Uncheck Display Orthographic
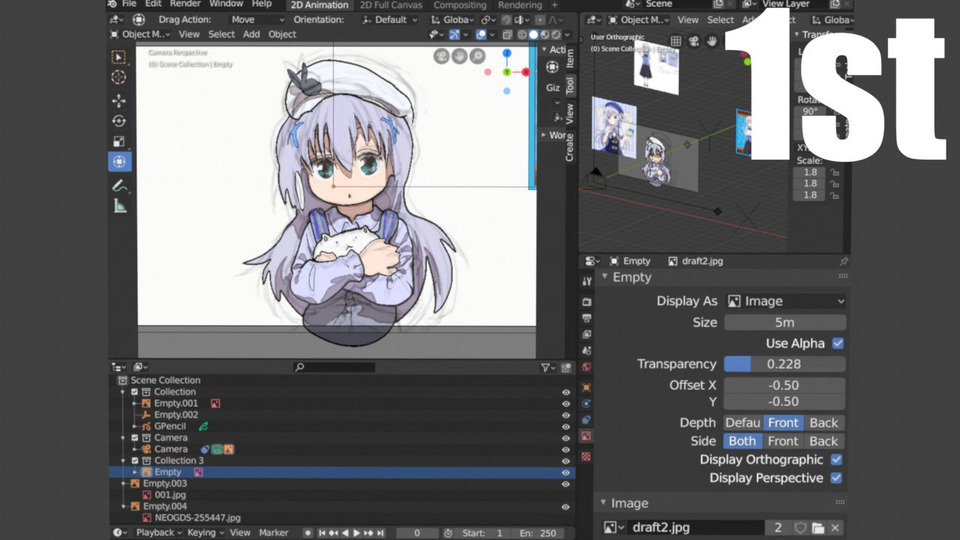This screenshot has height=540, width=960. [836, 459]
